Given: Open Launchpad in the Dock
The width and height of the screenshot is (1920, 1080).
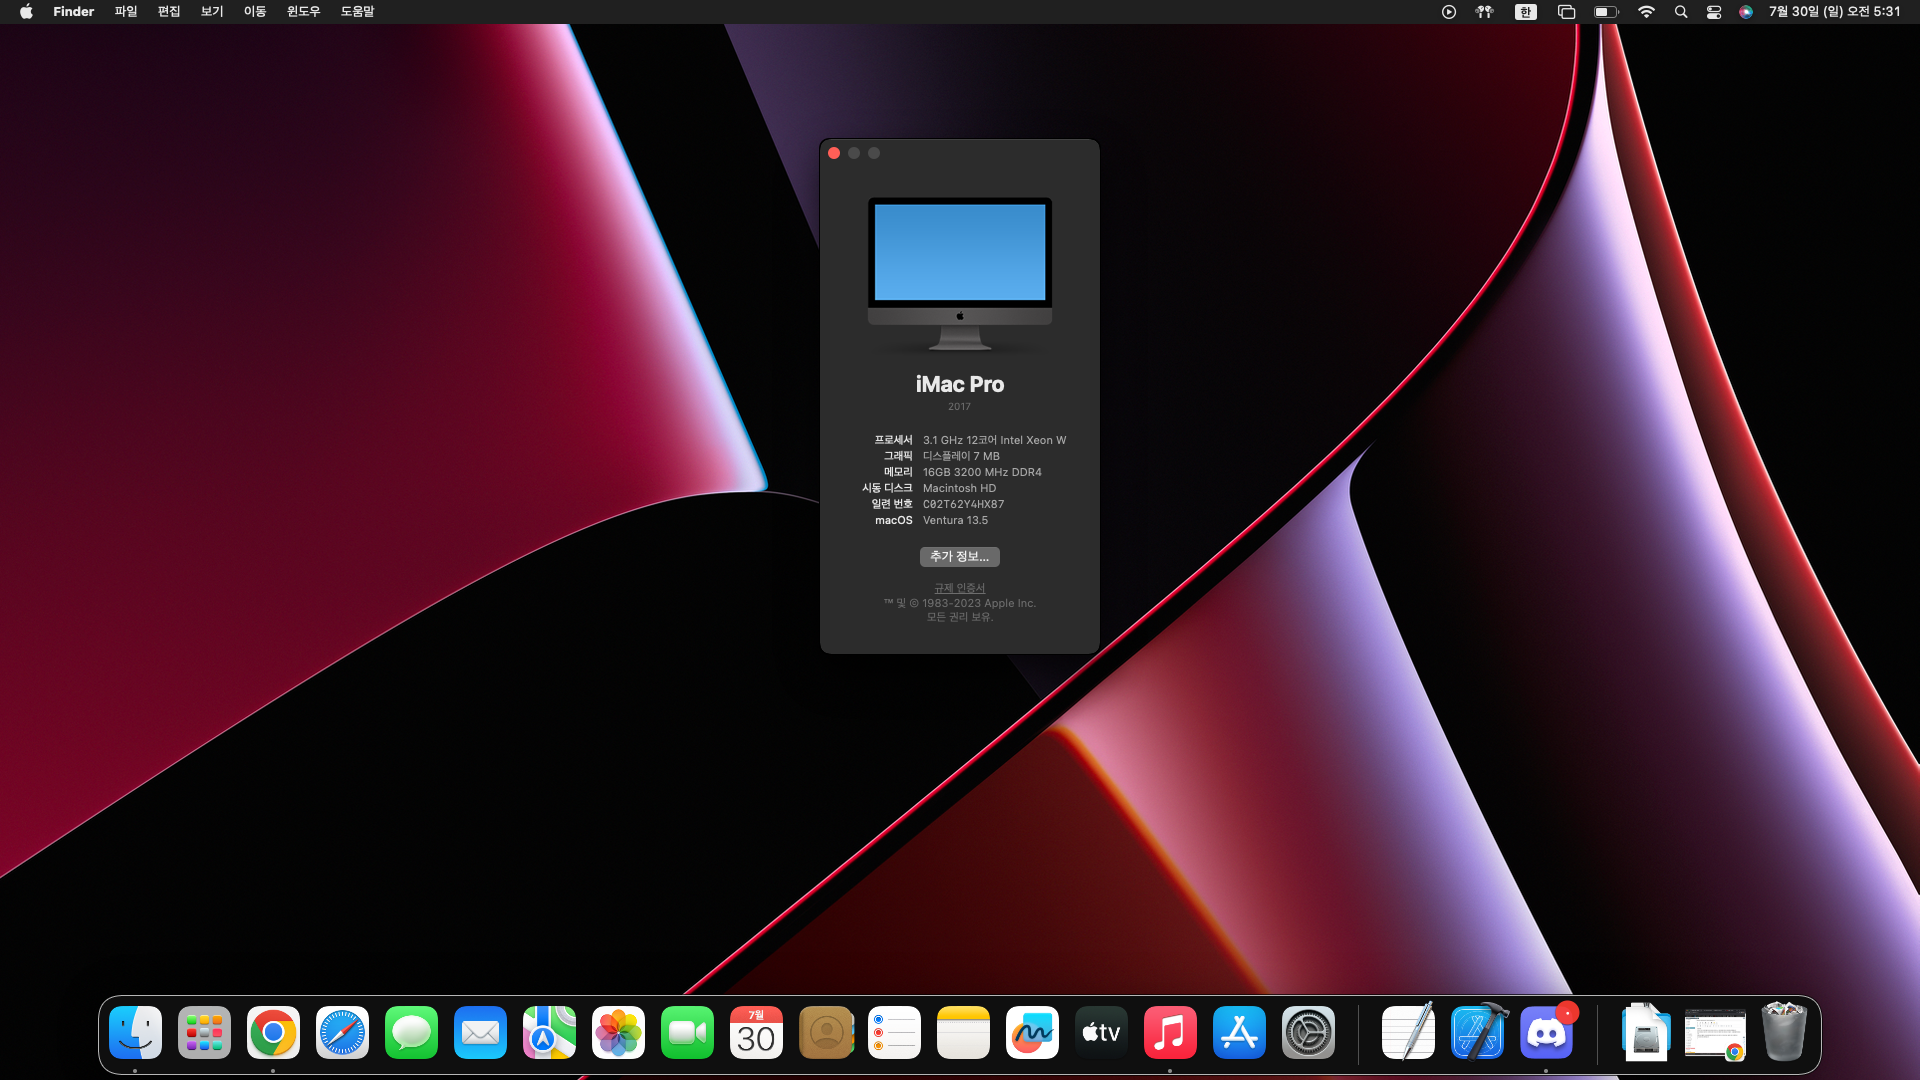Looking at the screenshot, I should click(x=204, y=1033).
